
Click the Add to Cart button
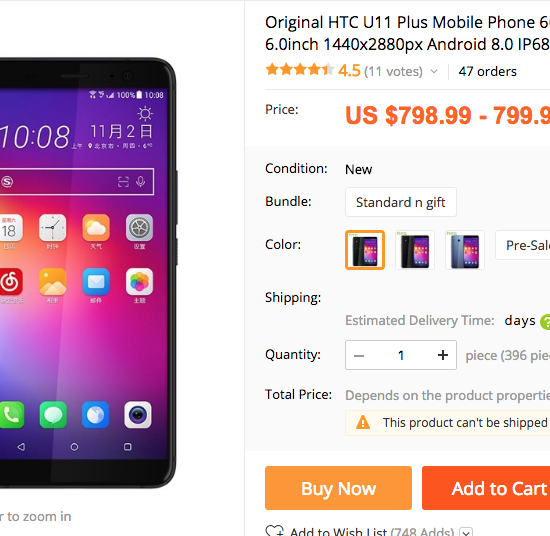[486, 488]
